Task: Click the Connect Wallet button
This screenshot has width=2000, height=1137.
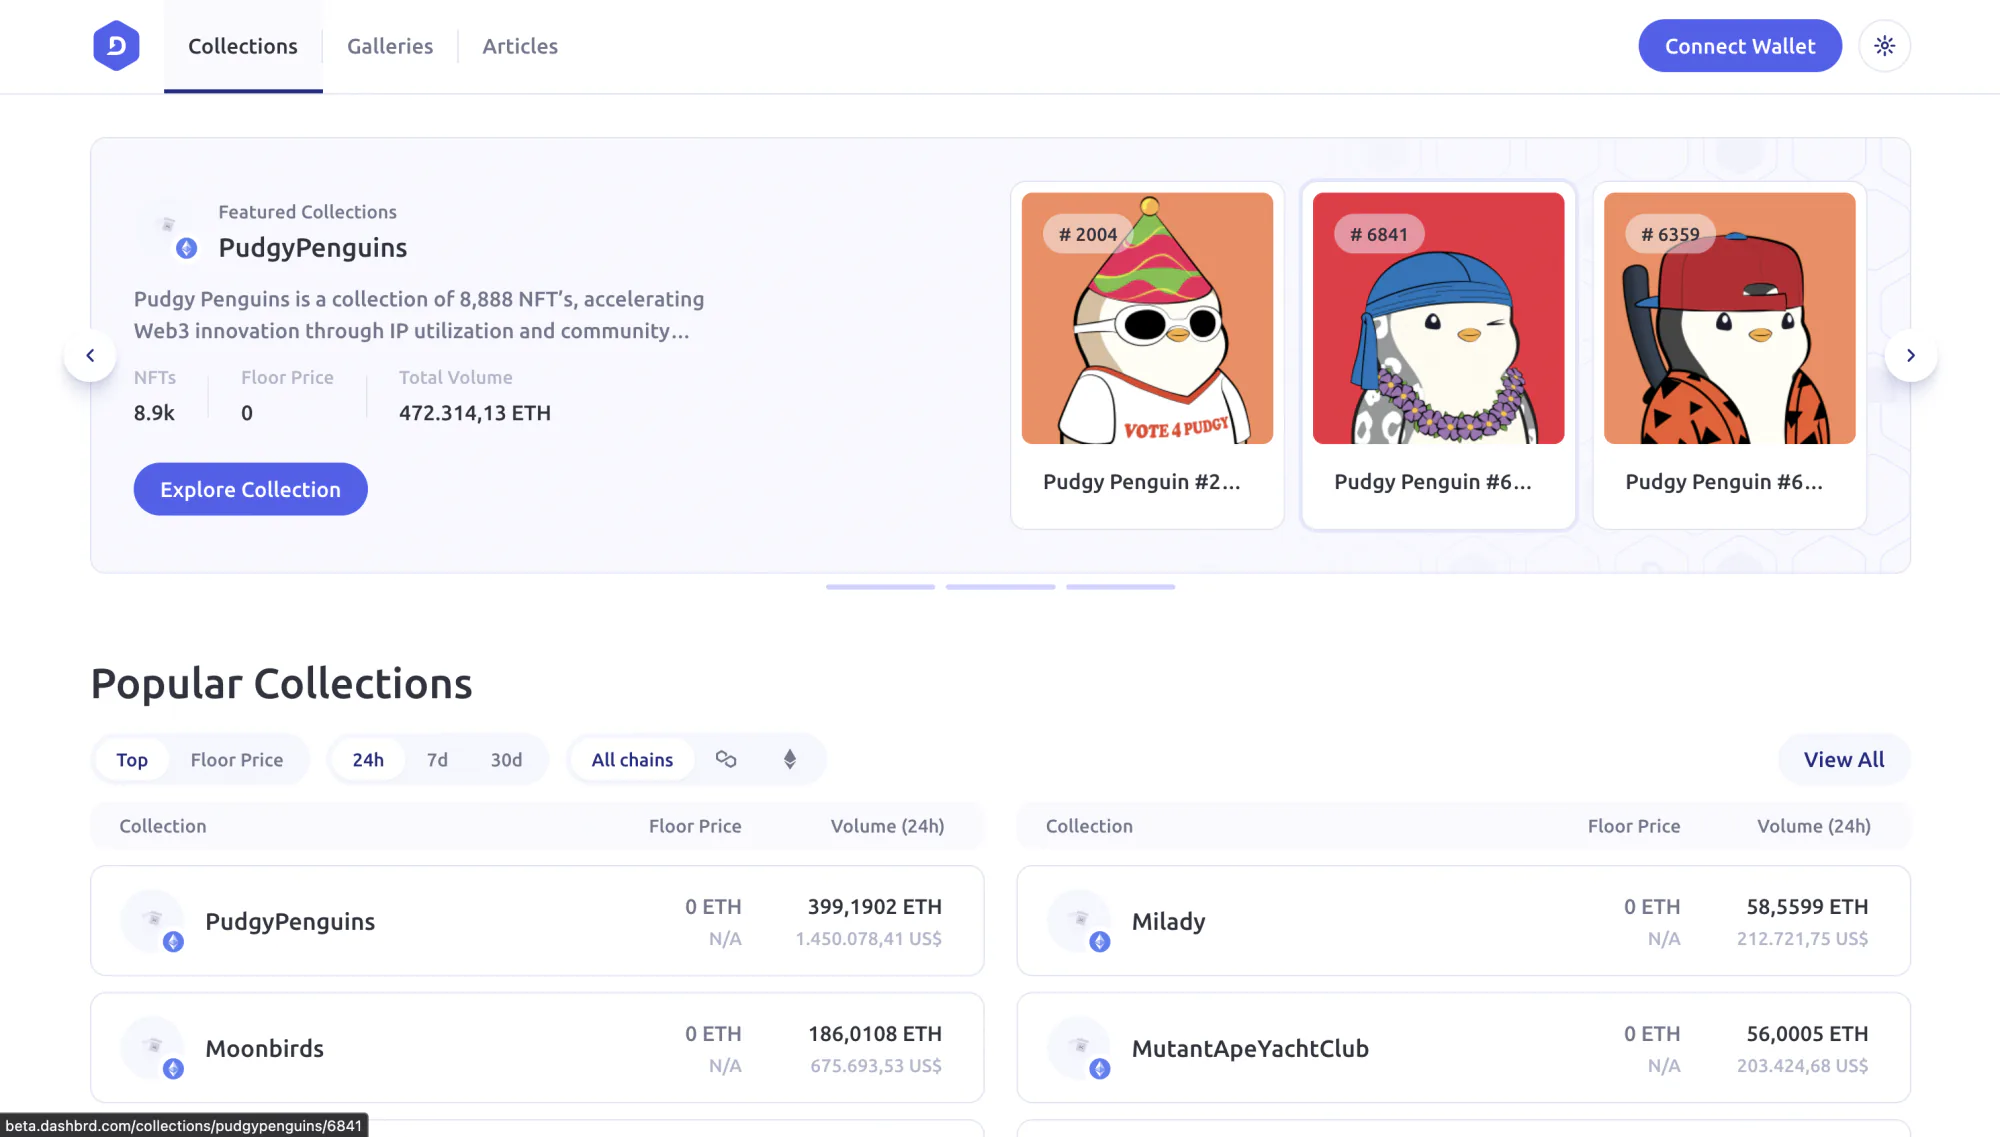Action: pyautogui.click(x=1740, y=46)
